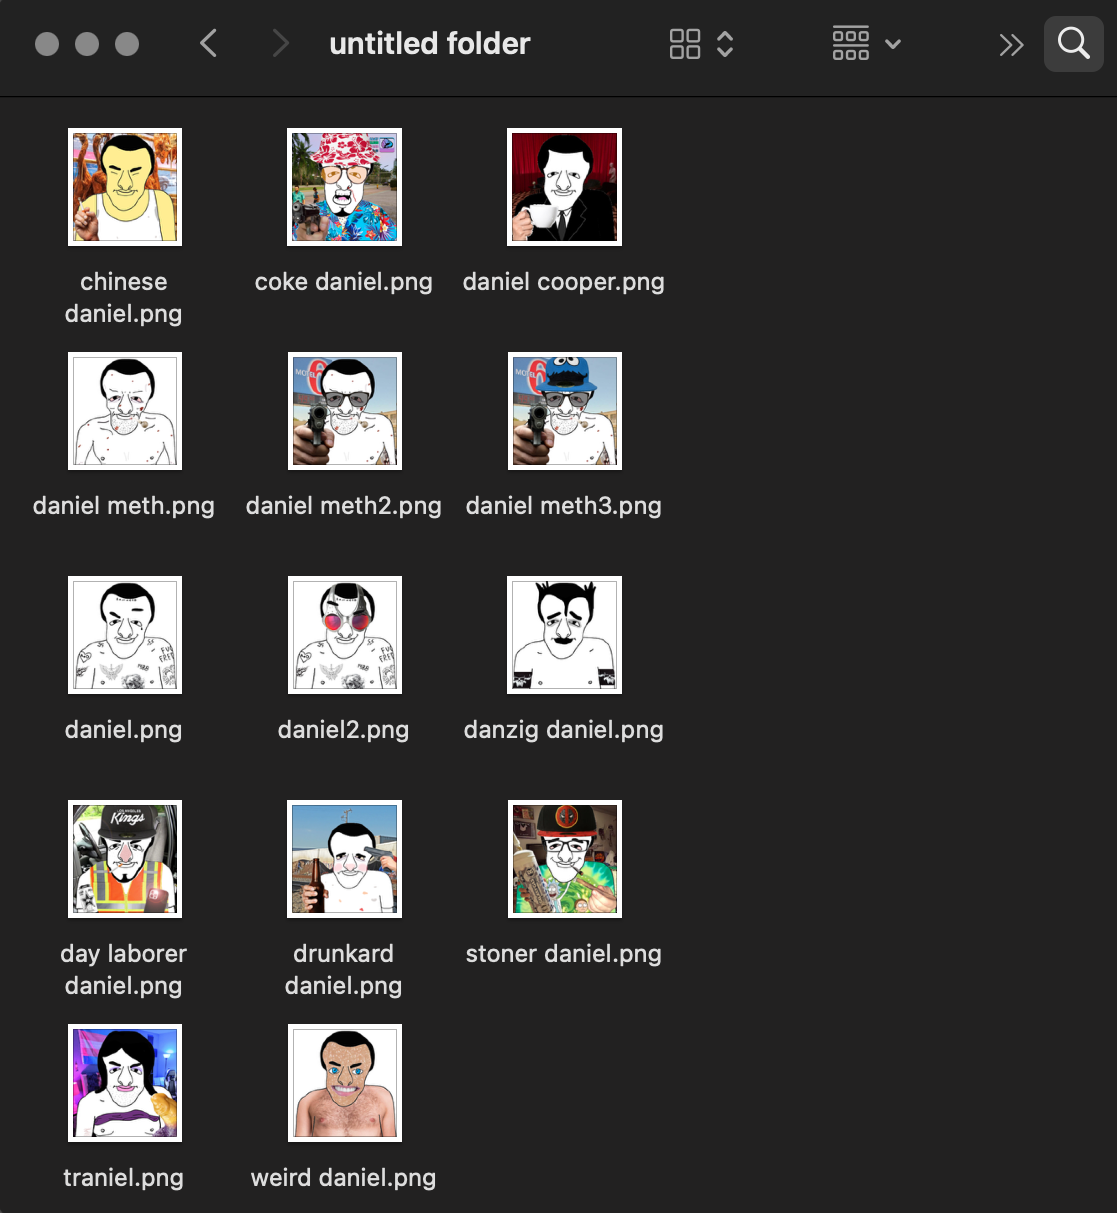
Task: Open the search magnifier
Action: (x=1074, y=44)
